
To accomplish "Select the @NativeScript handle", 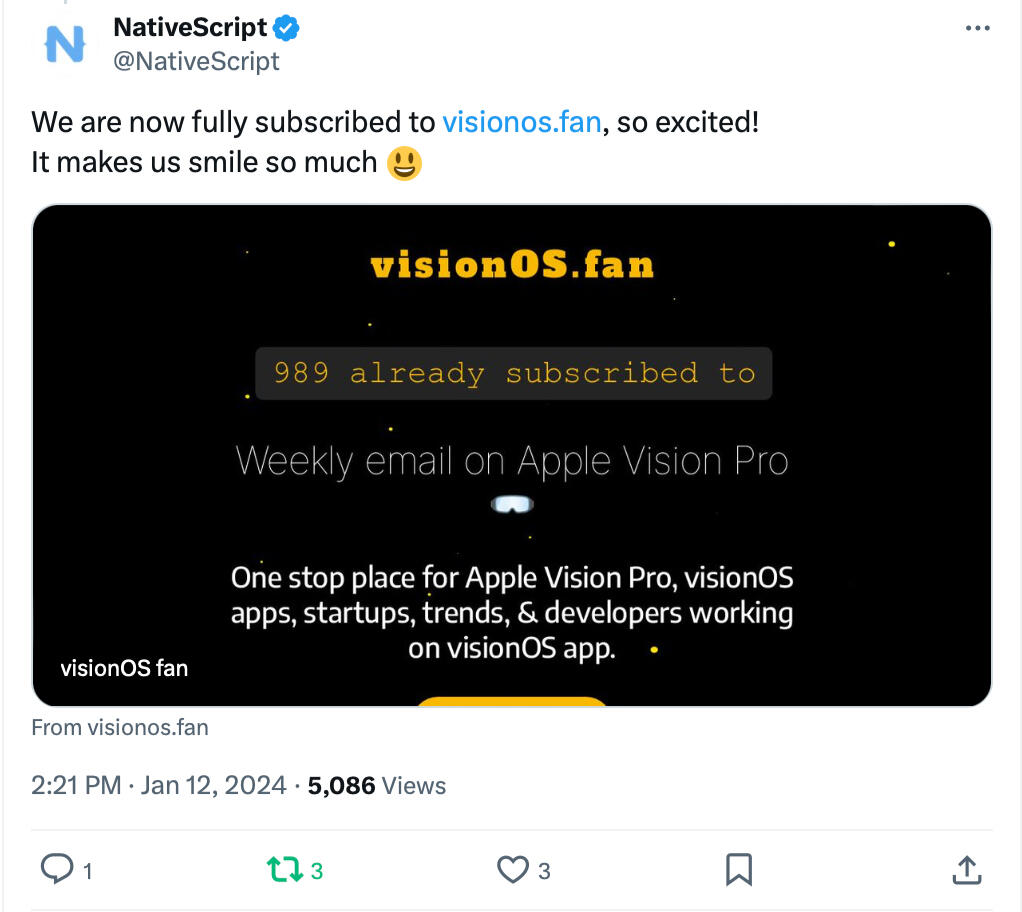I will [198, 60].
